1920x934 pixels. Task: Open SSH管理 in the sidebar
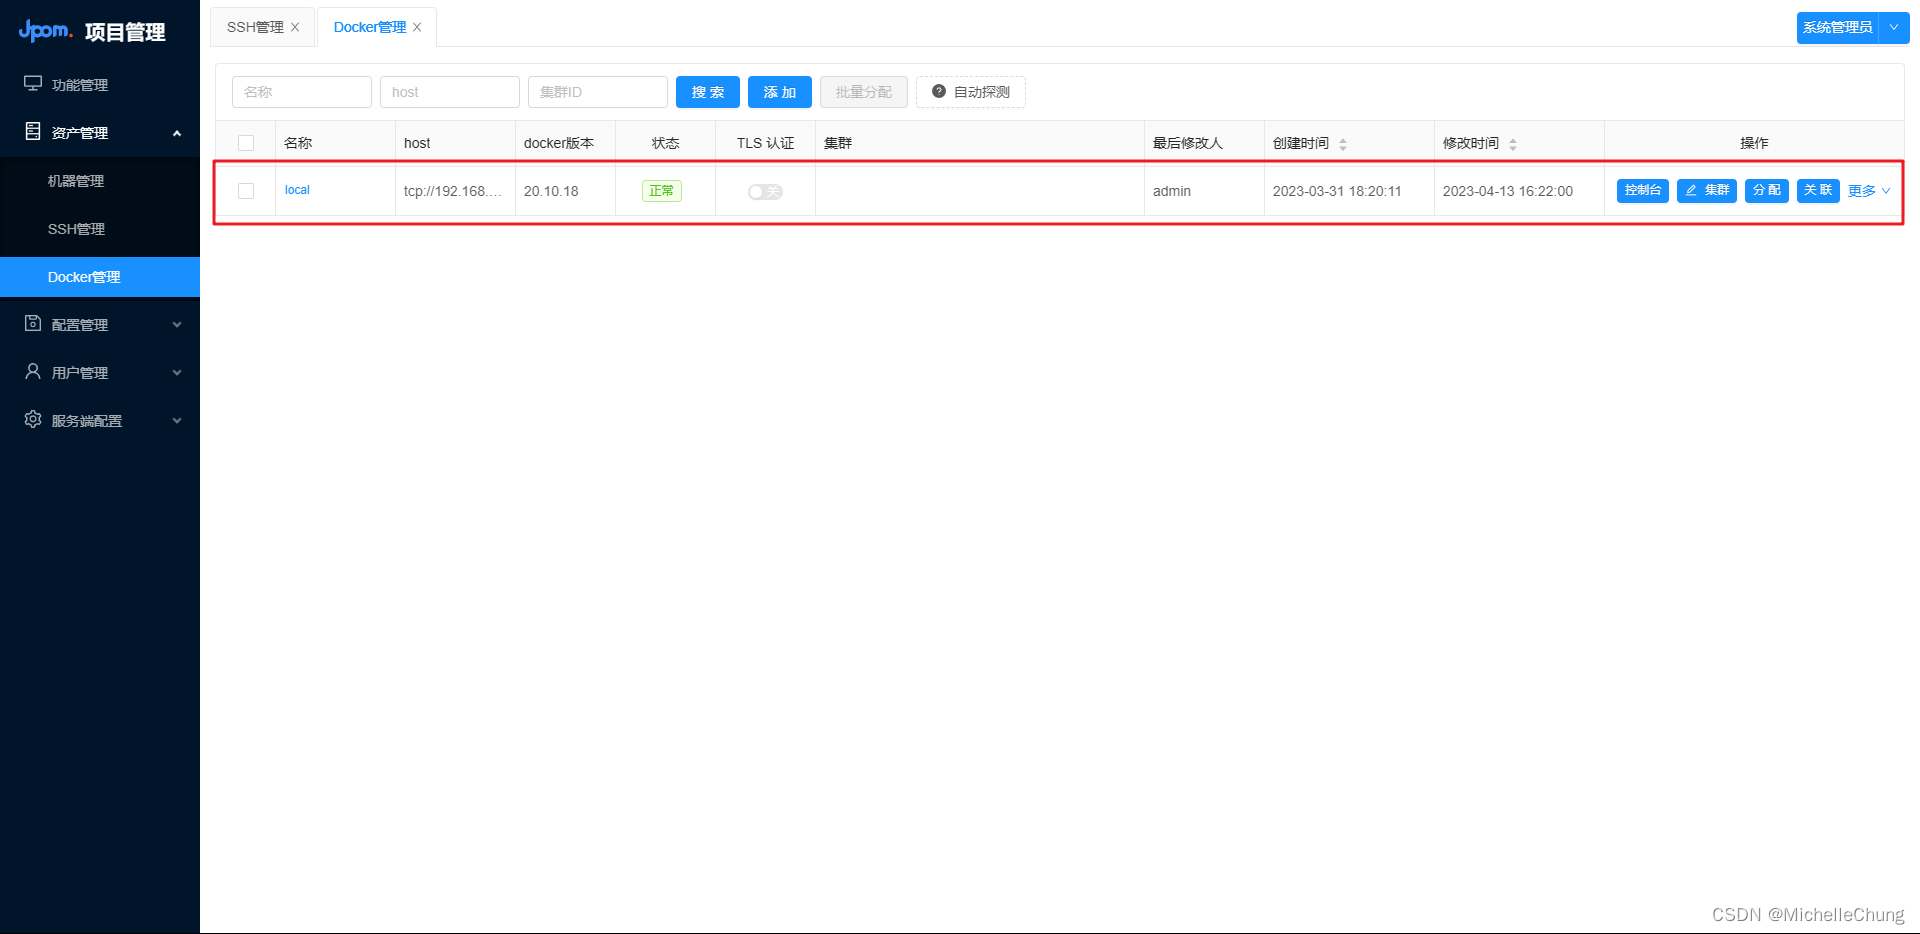100,229
